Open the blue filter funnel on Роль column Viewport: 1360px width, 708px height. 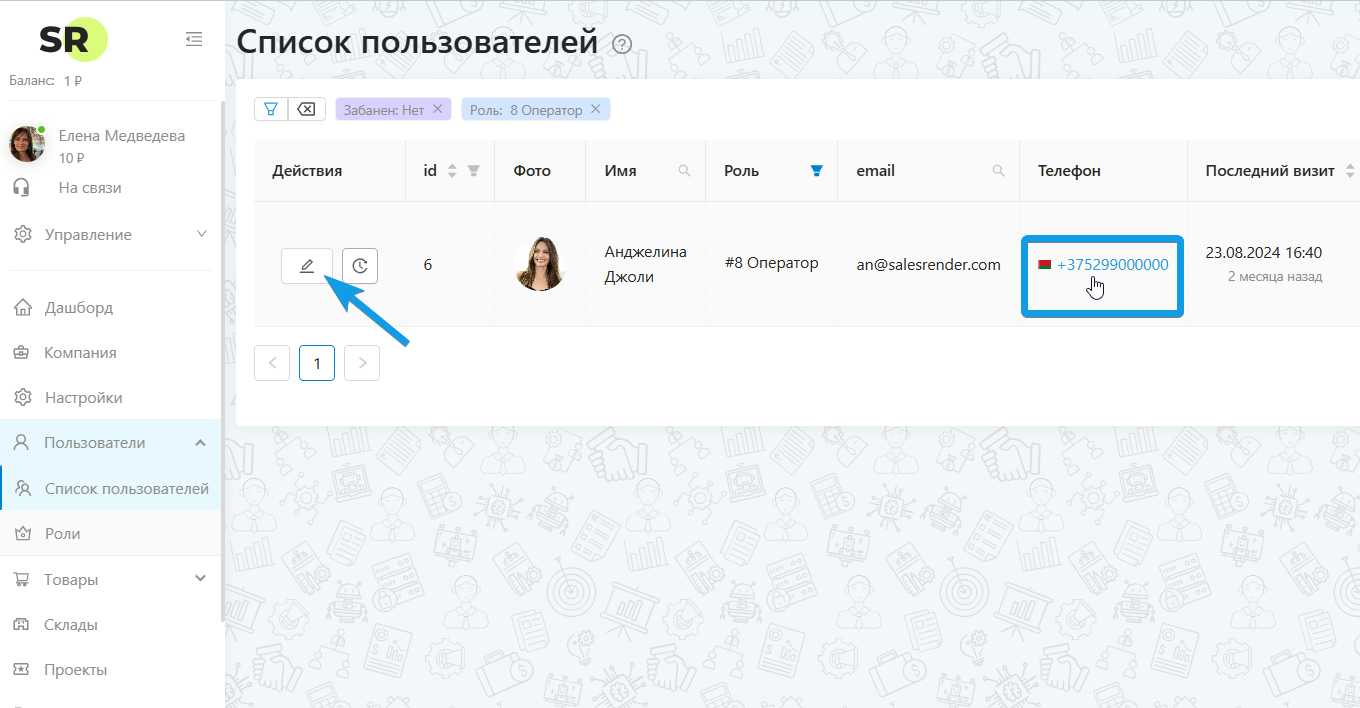click(816, 170)
